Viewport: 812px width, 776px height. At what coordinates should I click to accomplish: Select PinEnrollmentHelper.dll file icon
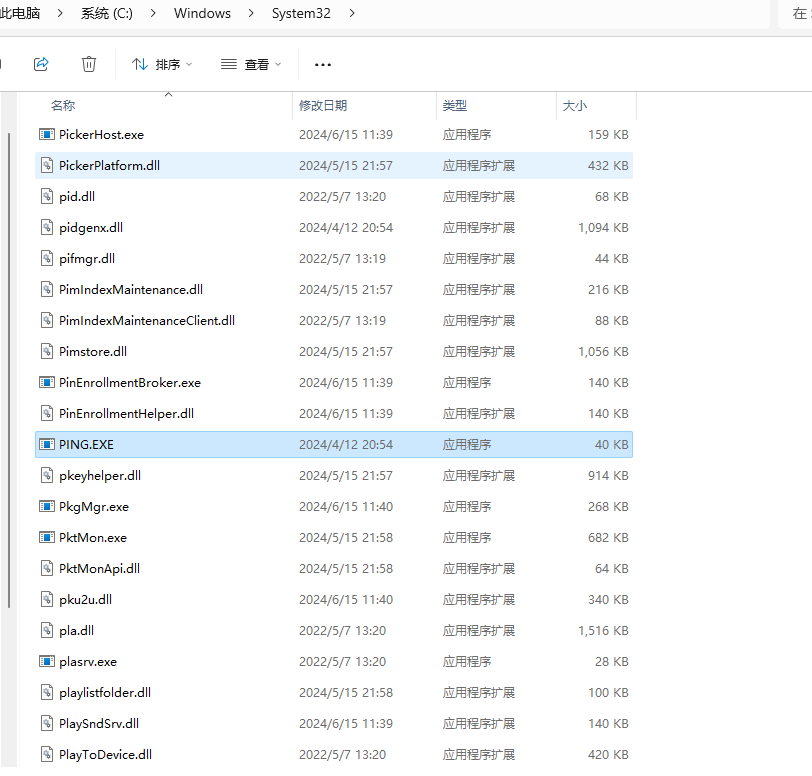pyautogui.click(x=47, y=413)
